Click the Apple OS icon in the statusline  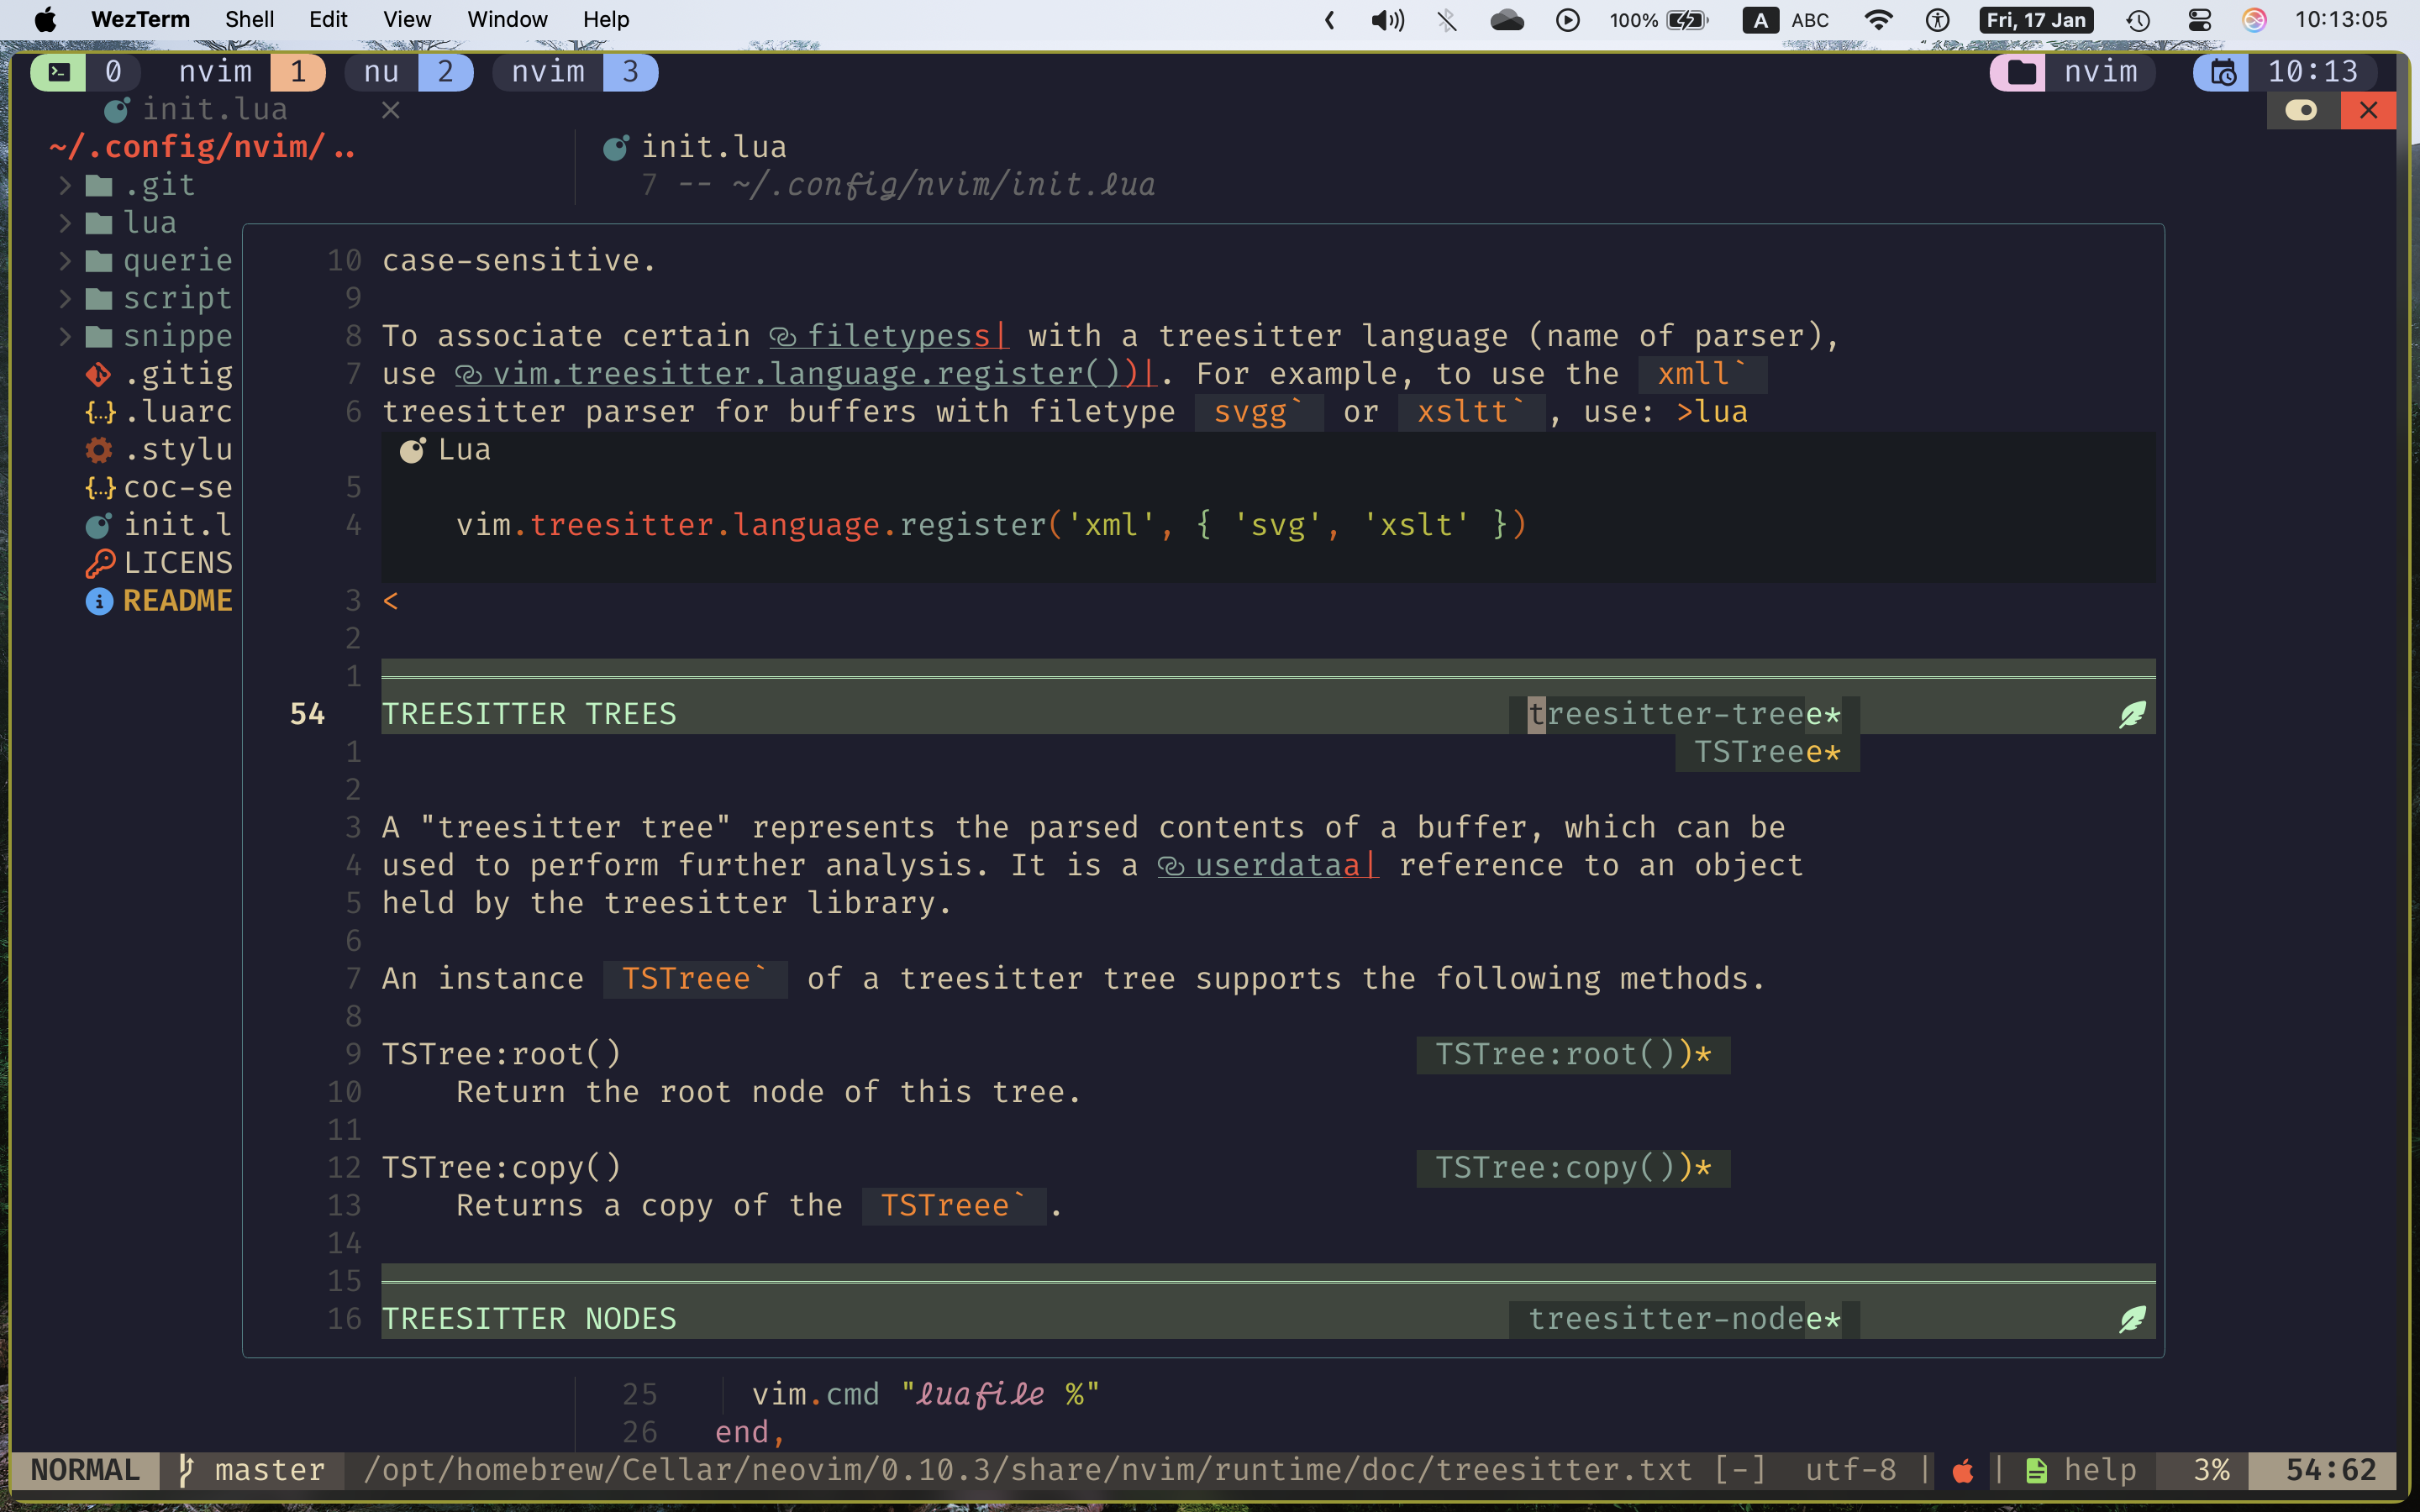1962,1470
